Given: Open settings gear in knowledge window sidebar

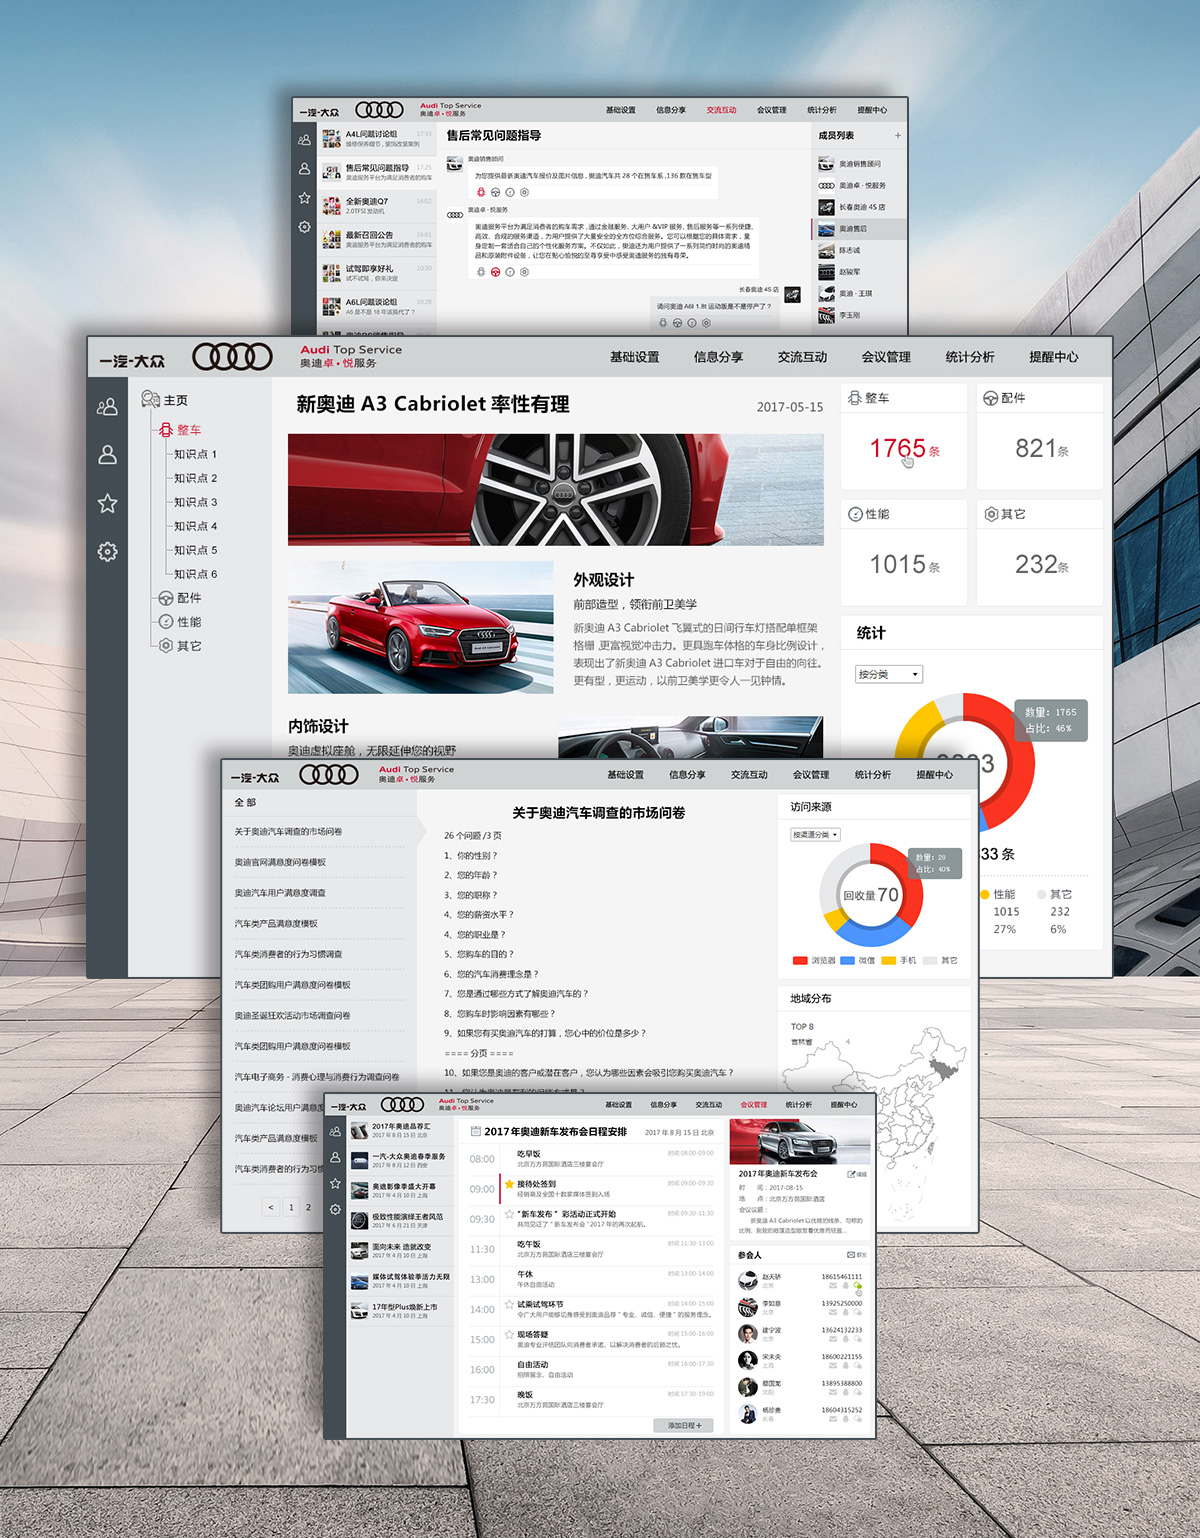Looking at the screenshot, I should click(108, 552).
